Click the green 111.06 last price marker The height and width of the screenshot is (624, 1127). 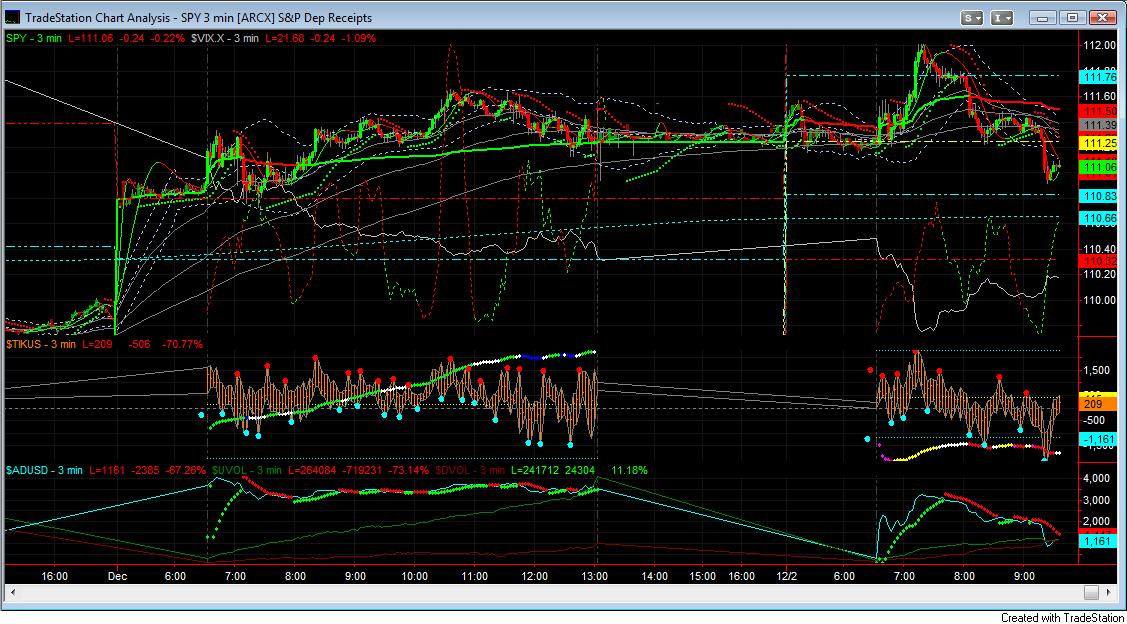click(x=1098, y=167)
